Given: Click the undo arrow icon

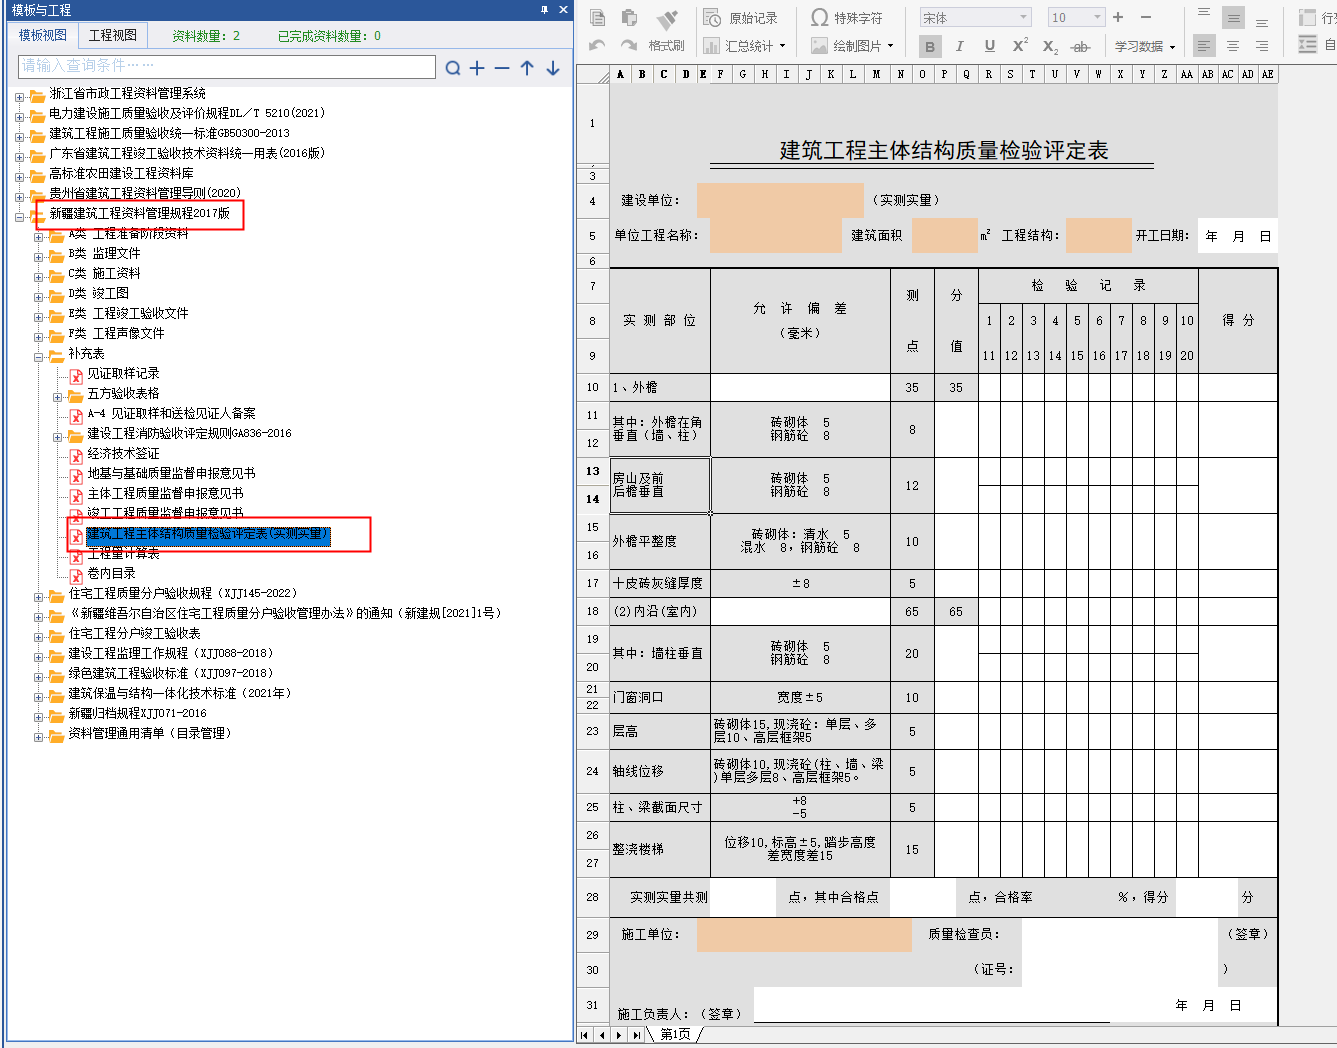Looking at the screenshot, I should [598, 45].
